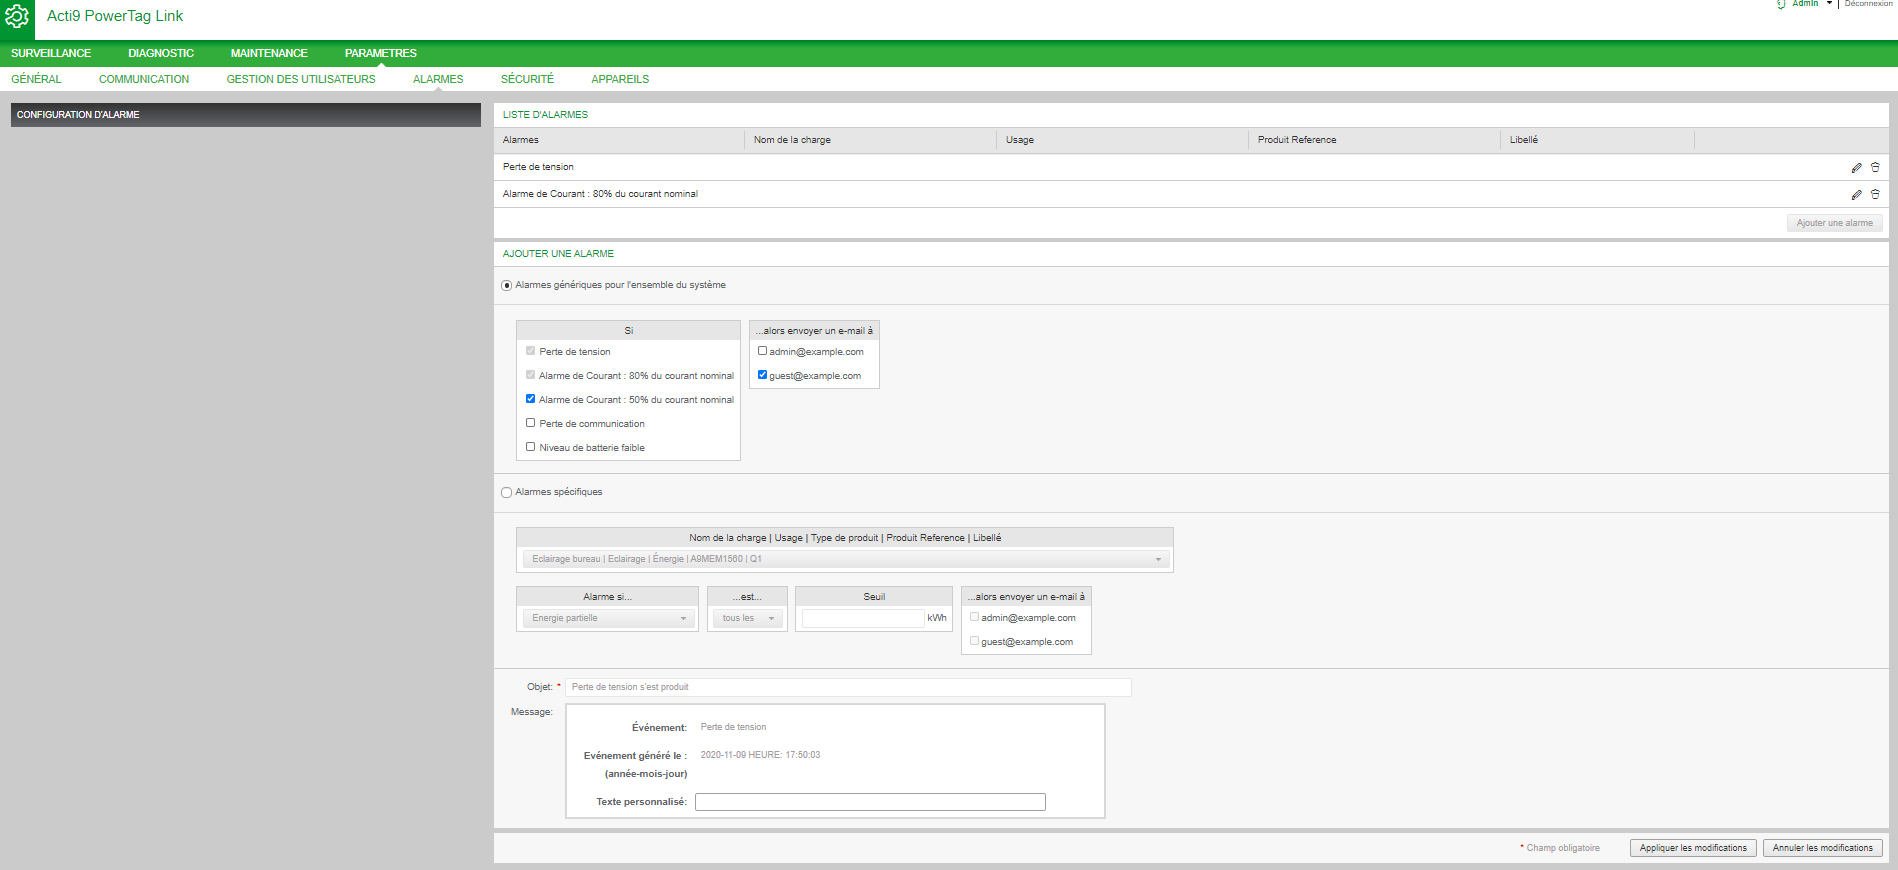Open the Admin account dropdown arrow
The image size is (1898, 870).
coord(1829,4)
